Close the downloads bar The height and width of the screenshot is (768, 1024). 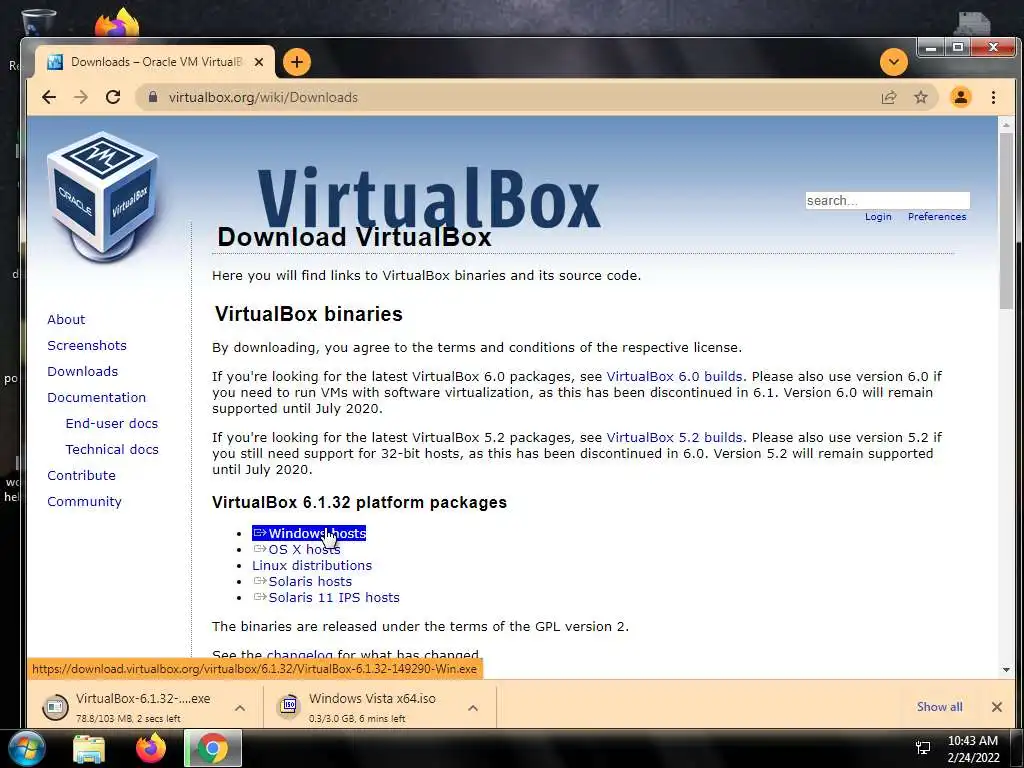997,707
